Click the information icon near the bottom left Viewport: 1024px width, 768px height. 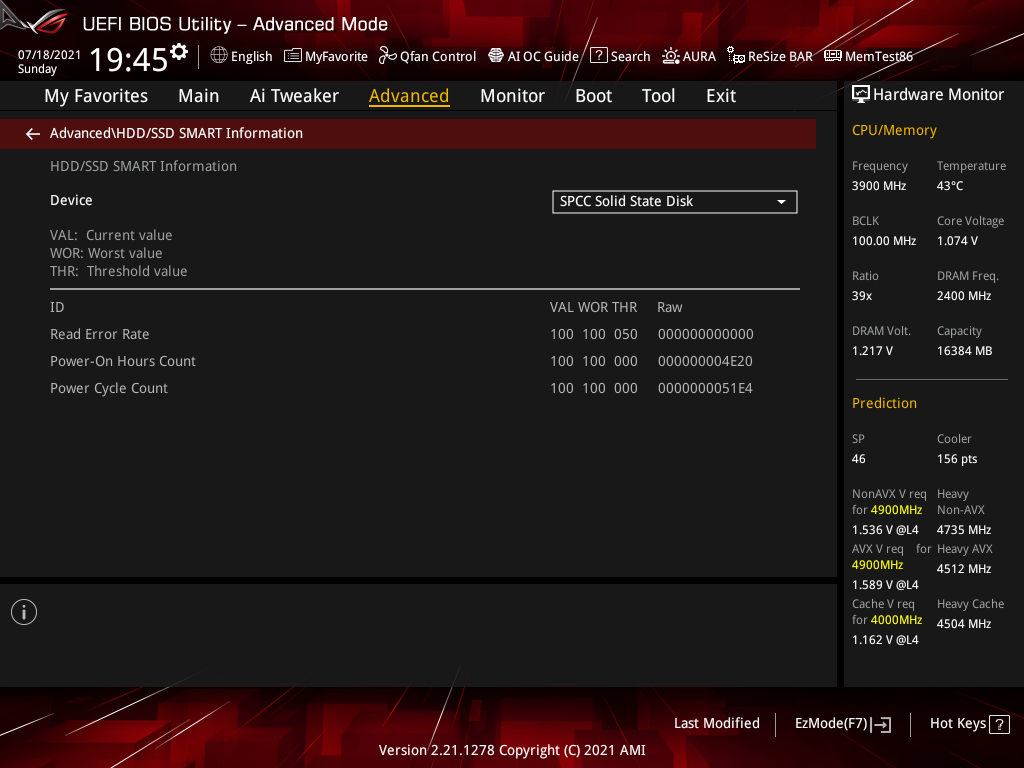pos(23,611)
